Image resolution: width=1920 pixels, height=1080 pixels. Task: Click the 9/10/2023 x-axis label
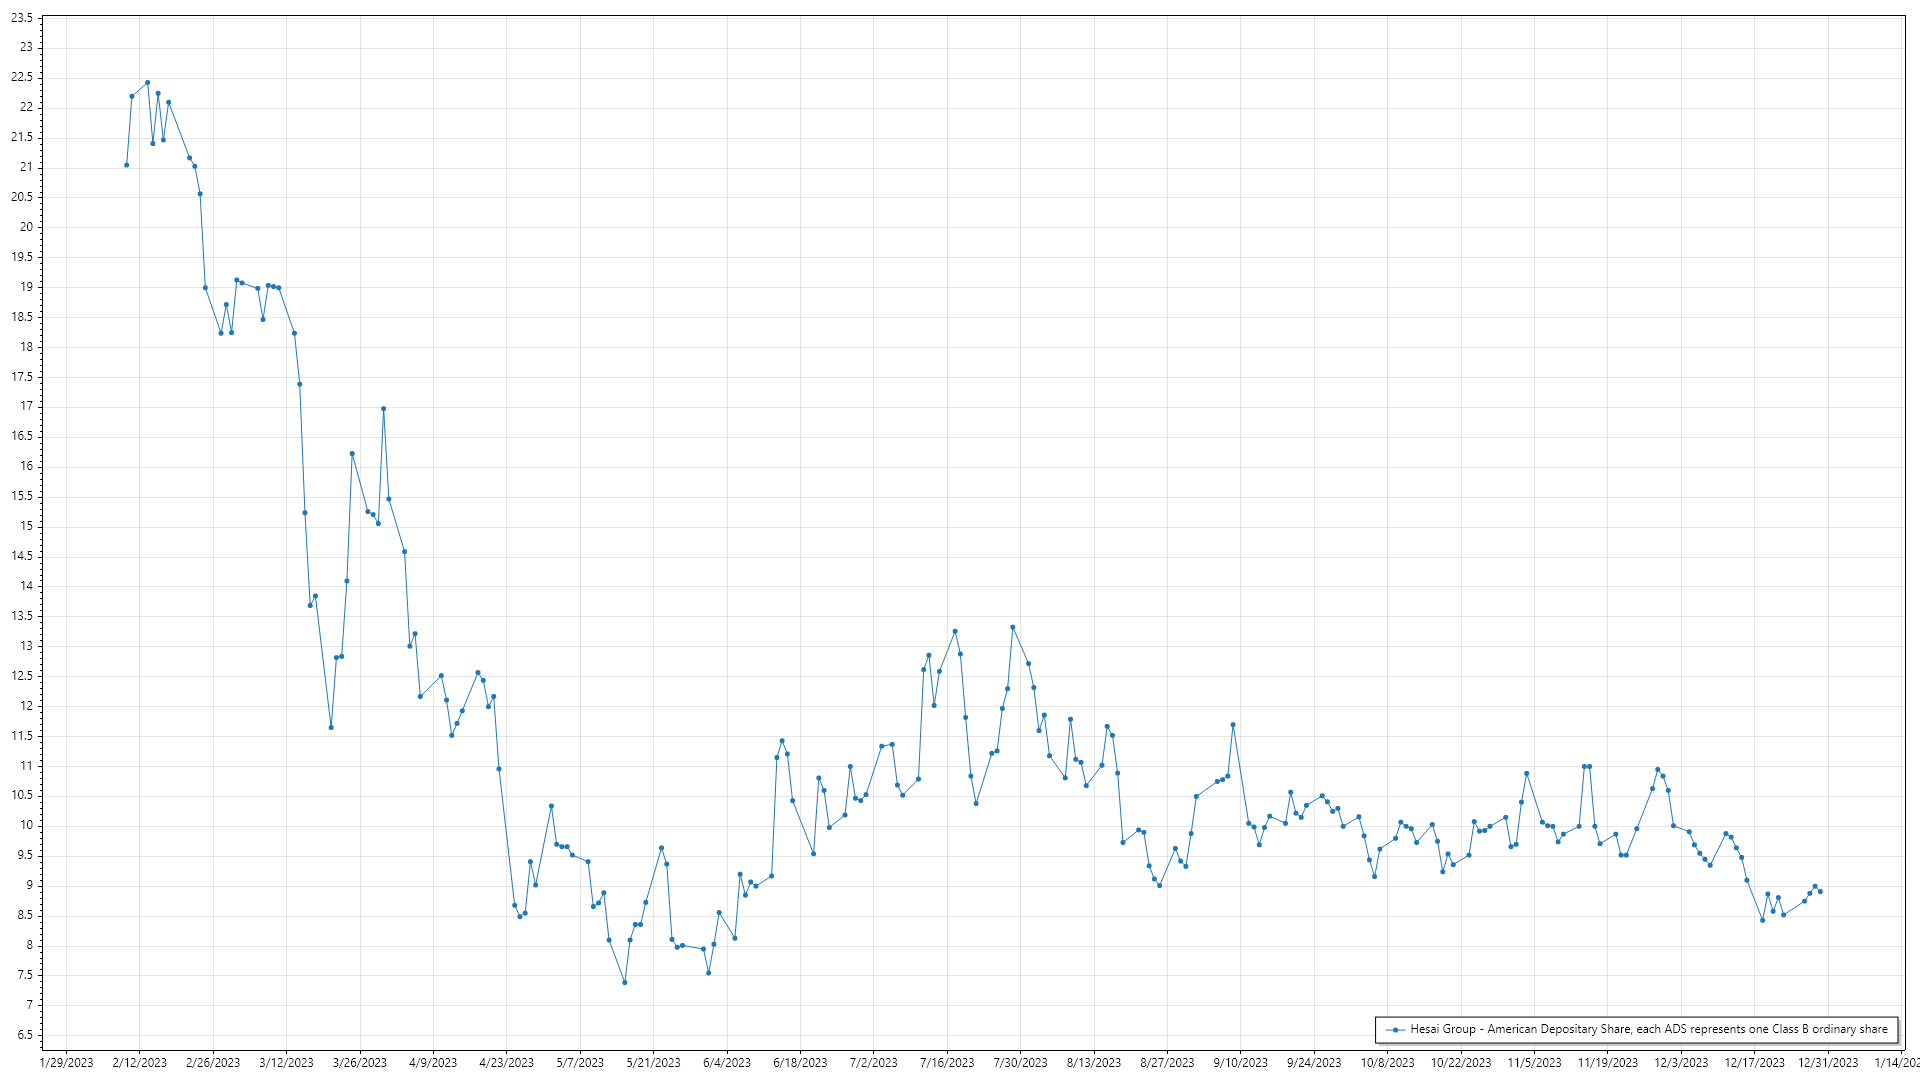tap(1241, 1062)
